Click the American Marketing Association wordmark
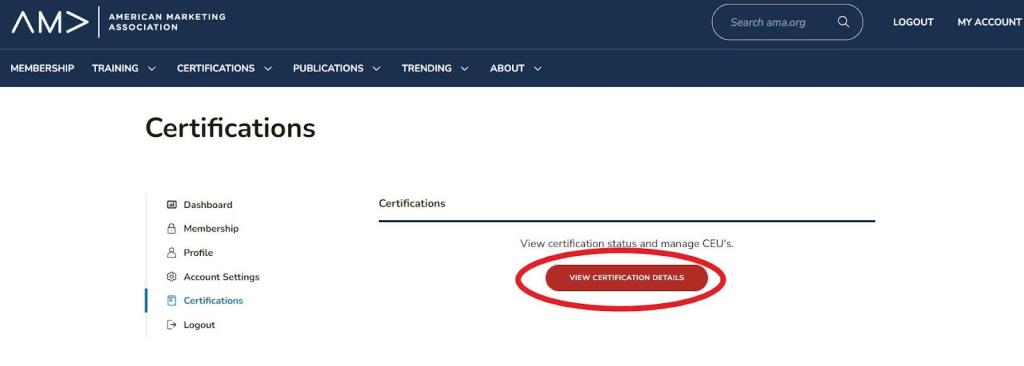 tap(167, 22)
